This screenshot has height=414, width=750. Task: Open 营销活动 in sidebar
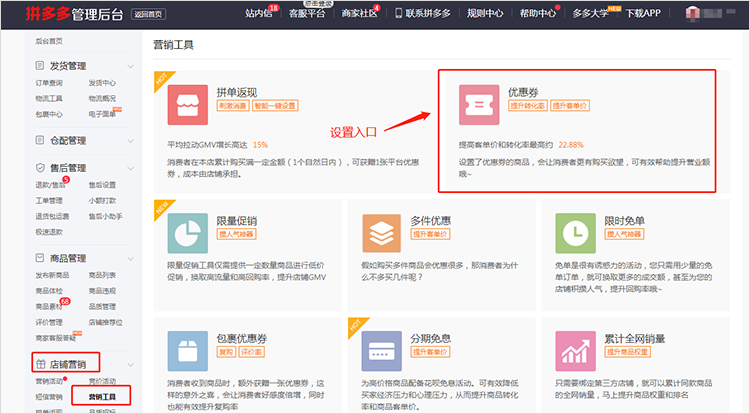pos(49,381)
